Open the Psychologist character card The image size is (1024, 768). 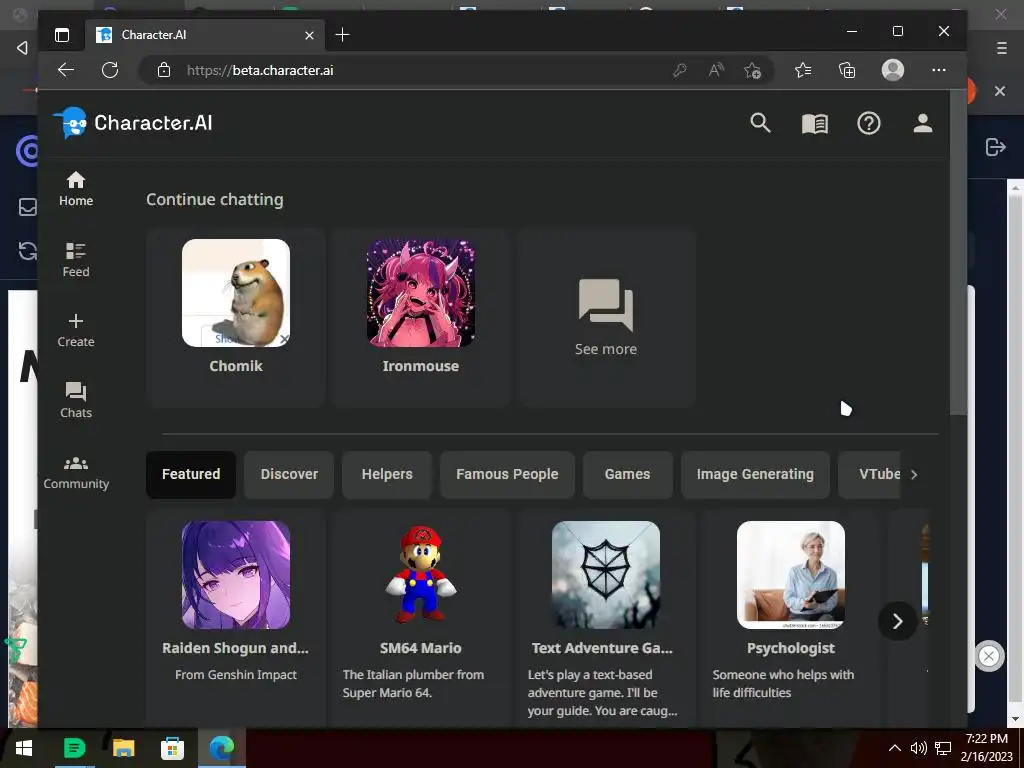pyautogui.click(x=791, y=617)
